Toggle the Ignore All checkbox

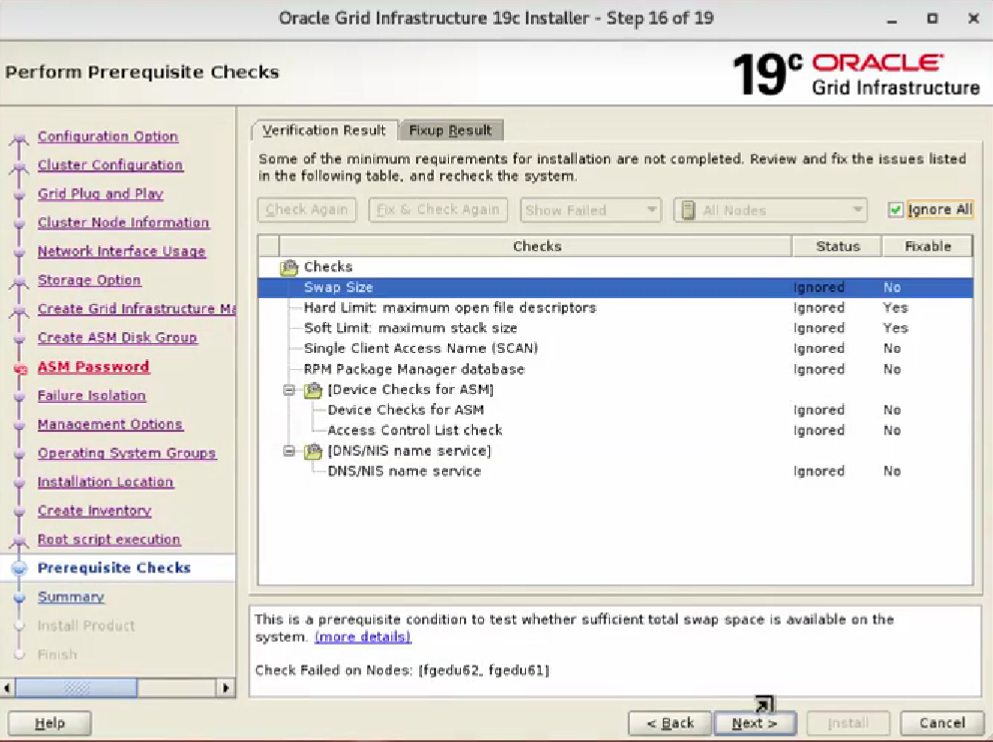[x=895, y=210]
